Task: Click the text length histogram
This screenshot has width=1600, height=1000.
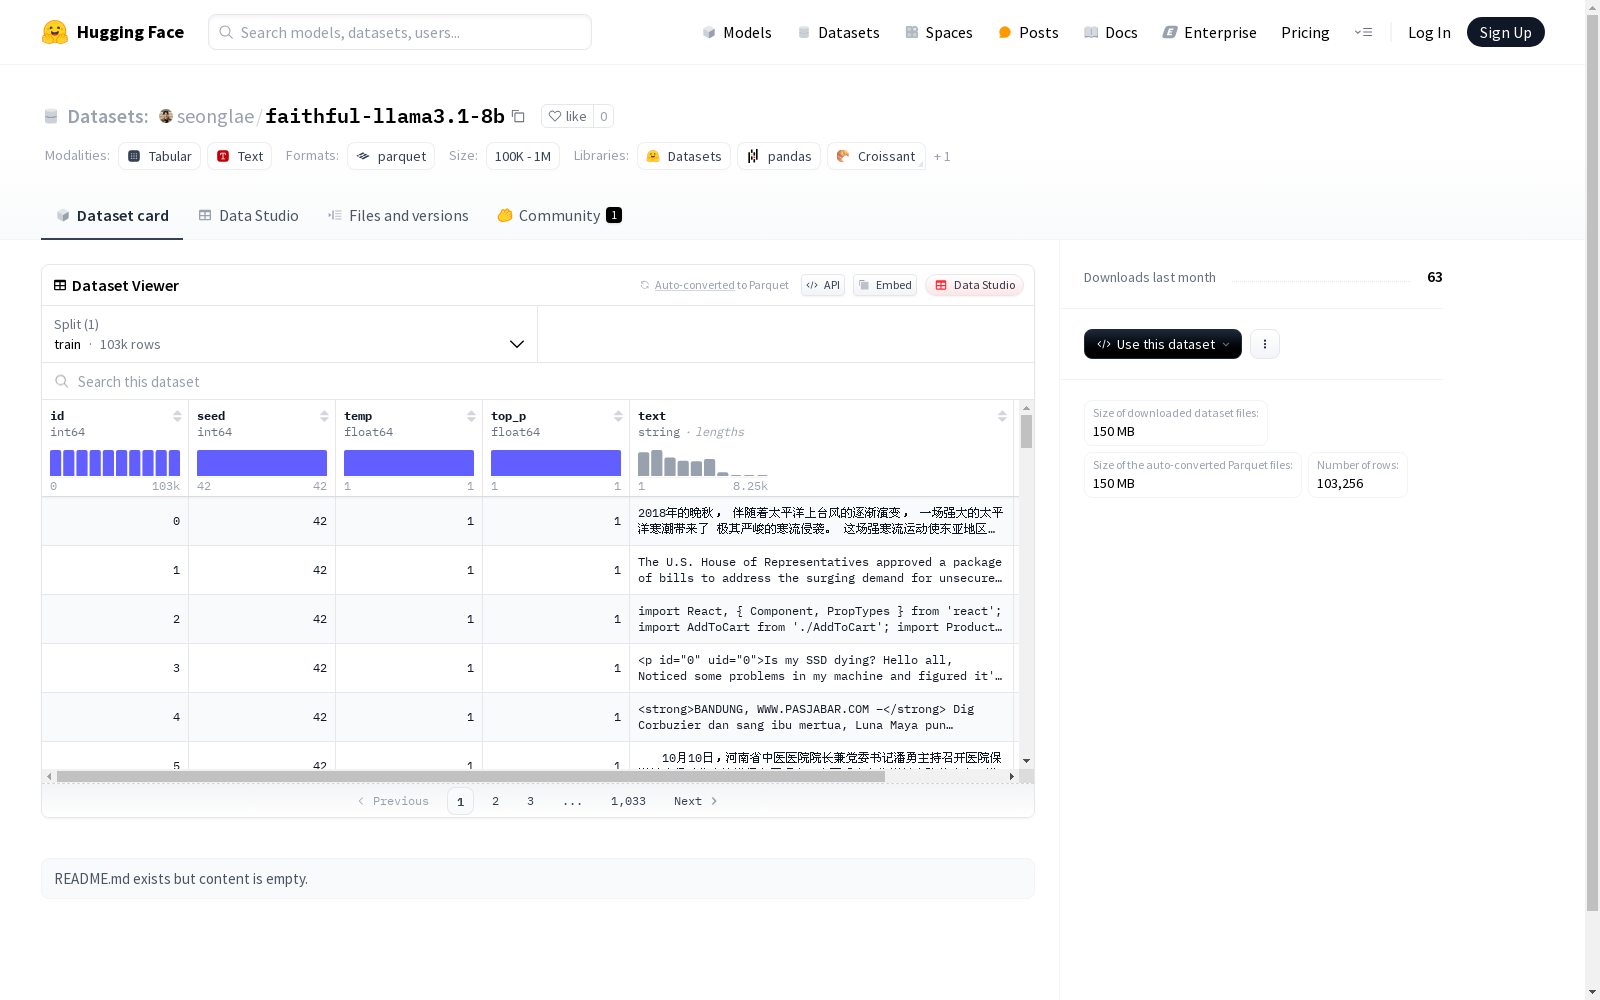Action: tap(703, 463)
